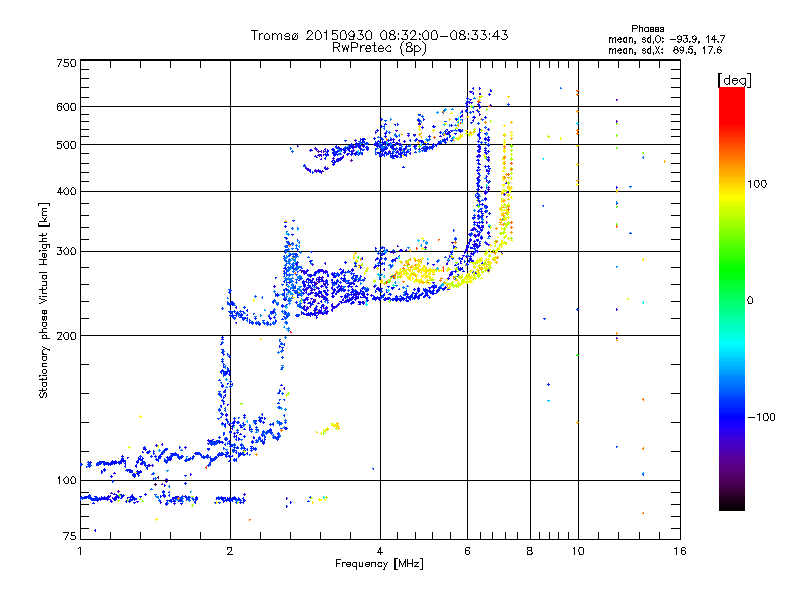Screen dimensions: 800x600
Task: Click the x-axis '2' tick label
Action: 230,551
